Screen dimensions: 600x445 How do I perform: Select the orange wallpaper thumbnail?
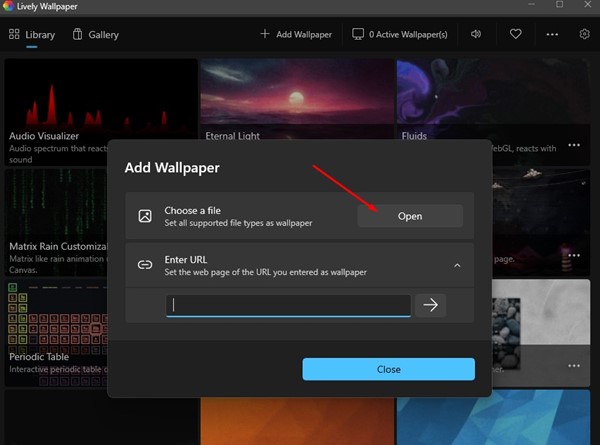(x=297, y=421)
